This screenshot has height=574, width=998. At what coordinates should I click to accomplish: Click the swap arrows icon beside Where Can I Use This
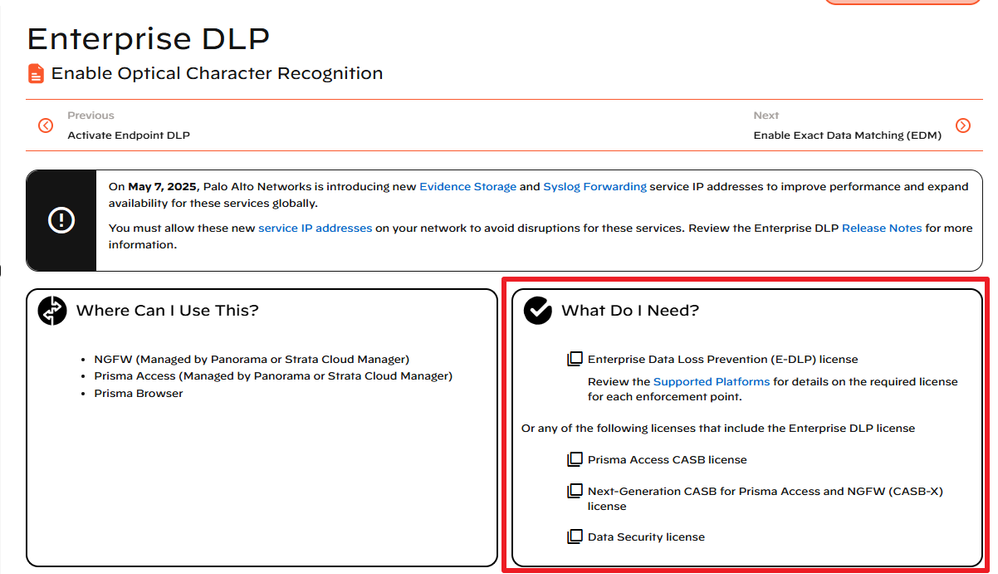click(52, 311)
